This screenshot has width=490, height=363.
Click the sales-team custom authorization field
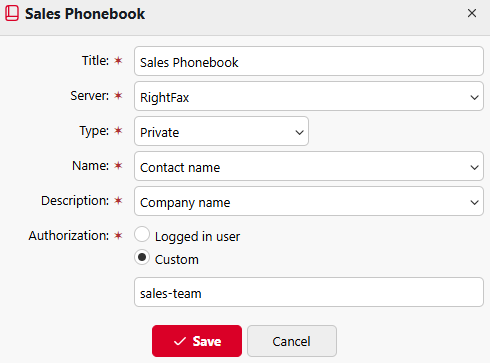click(x=309, y=292)
